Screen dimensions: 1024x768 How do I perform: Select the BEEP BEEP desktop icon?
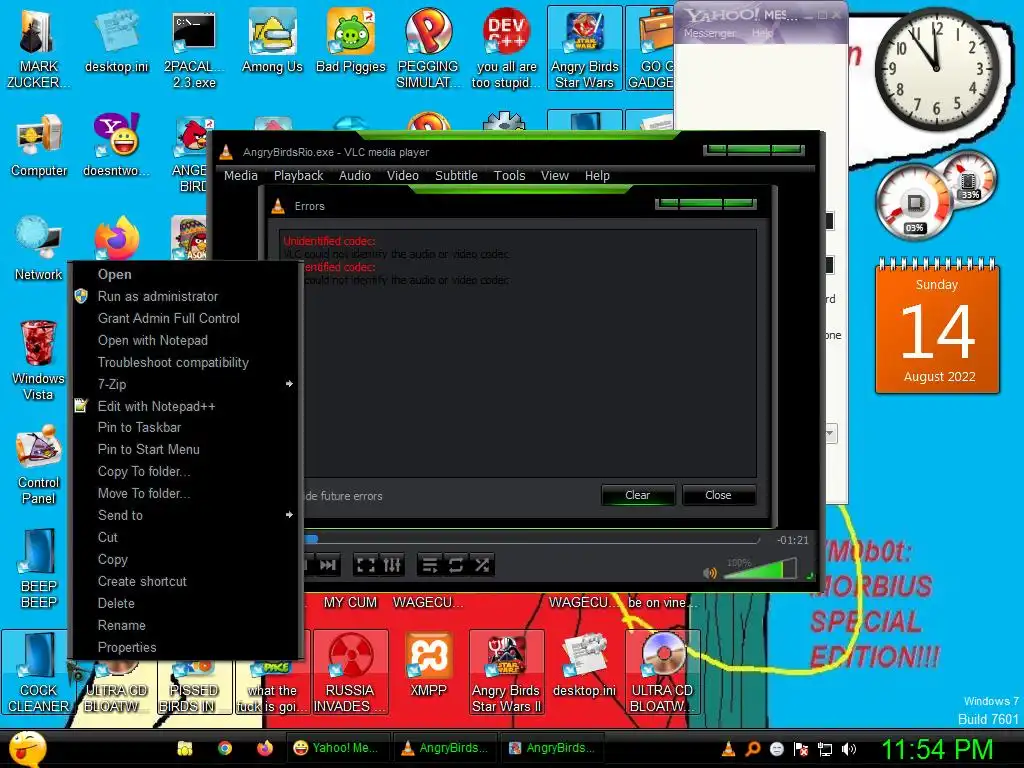39,568
